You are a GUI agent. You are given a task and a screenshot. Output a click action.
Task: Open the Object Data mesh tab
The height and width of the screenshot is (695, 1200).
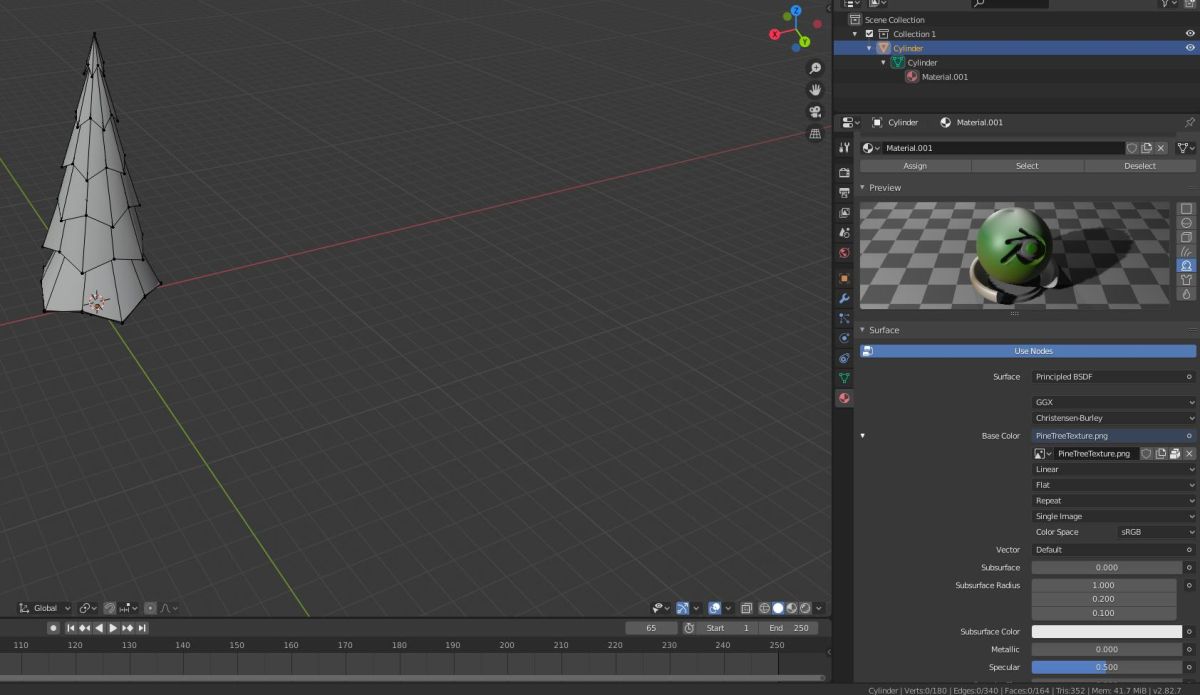point(844,378)
